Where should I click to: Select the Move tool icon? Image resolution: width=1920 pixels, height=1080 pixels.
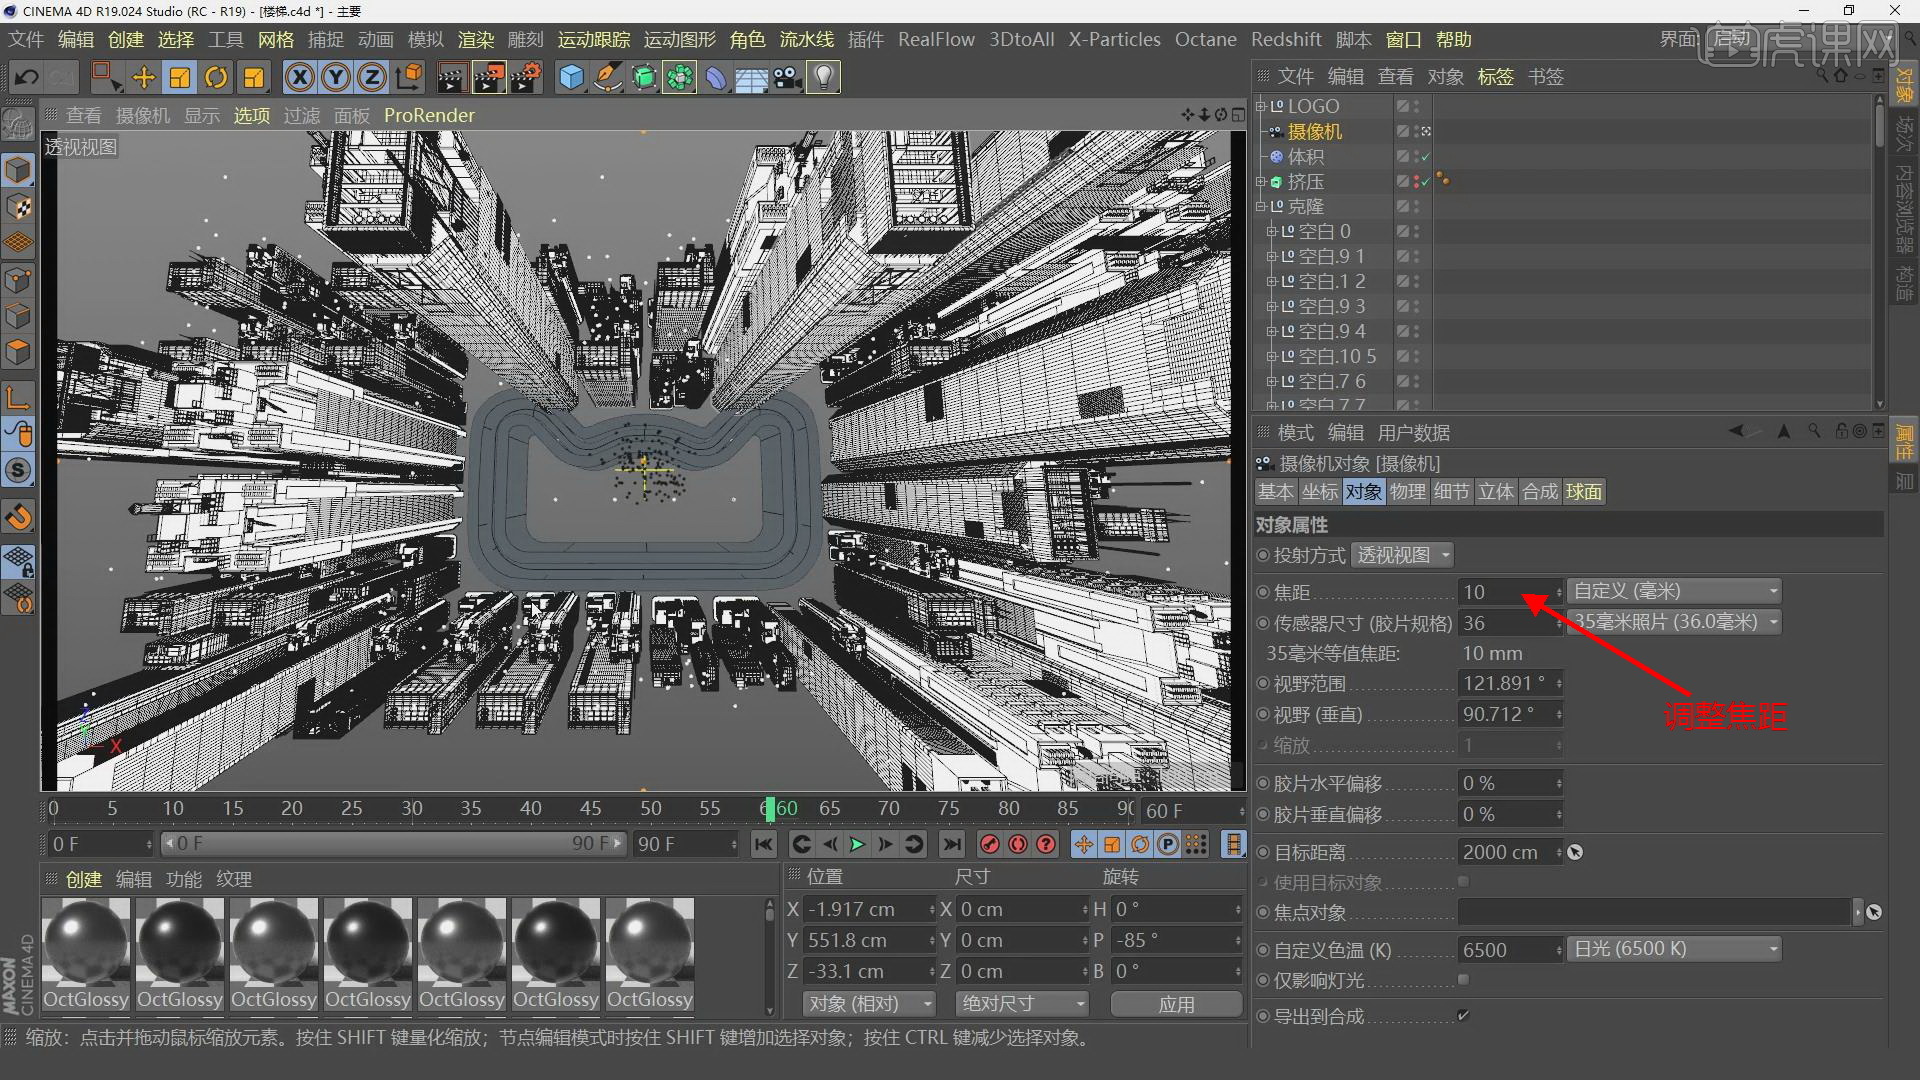coord(143,77)
